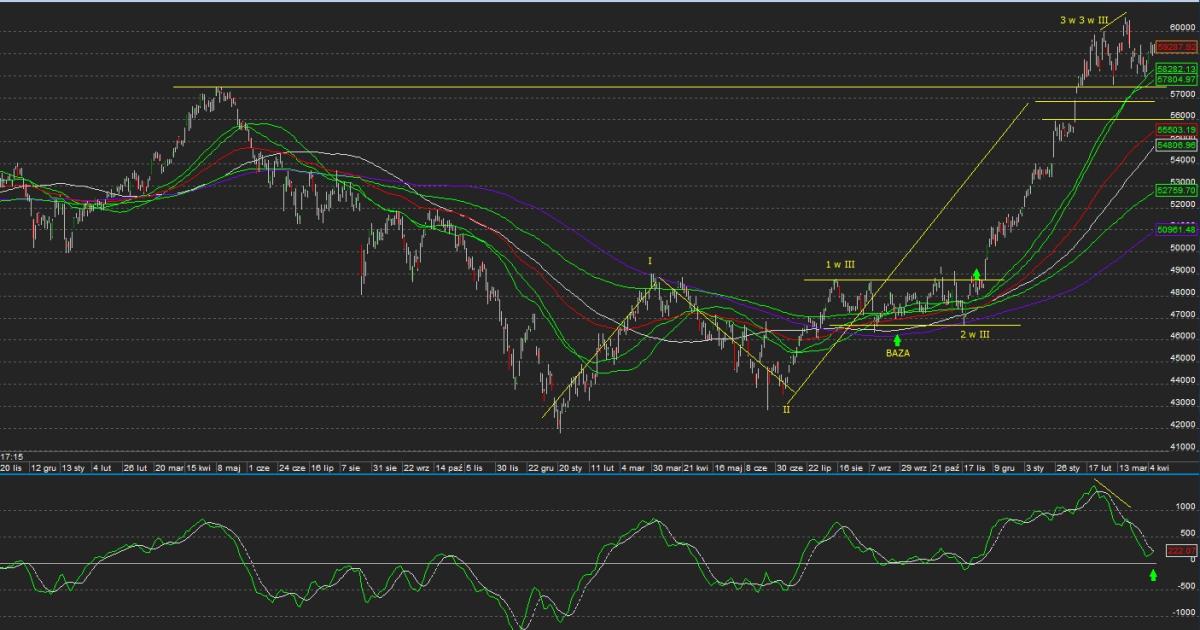Select the '1 w III' wave label
Viewport: 1200px width, 630px height.
[839, 264]
